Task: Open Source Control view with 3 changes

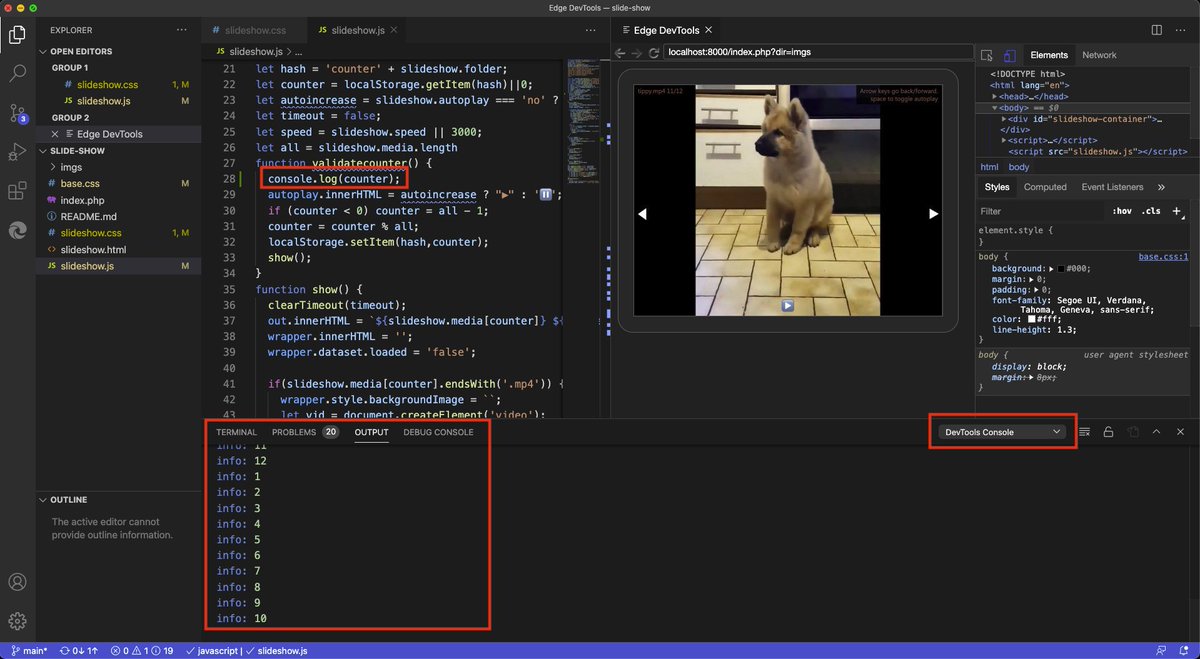Action: coord(17,113)
